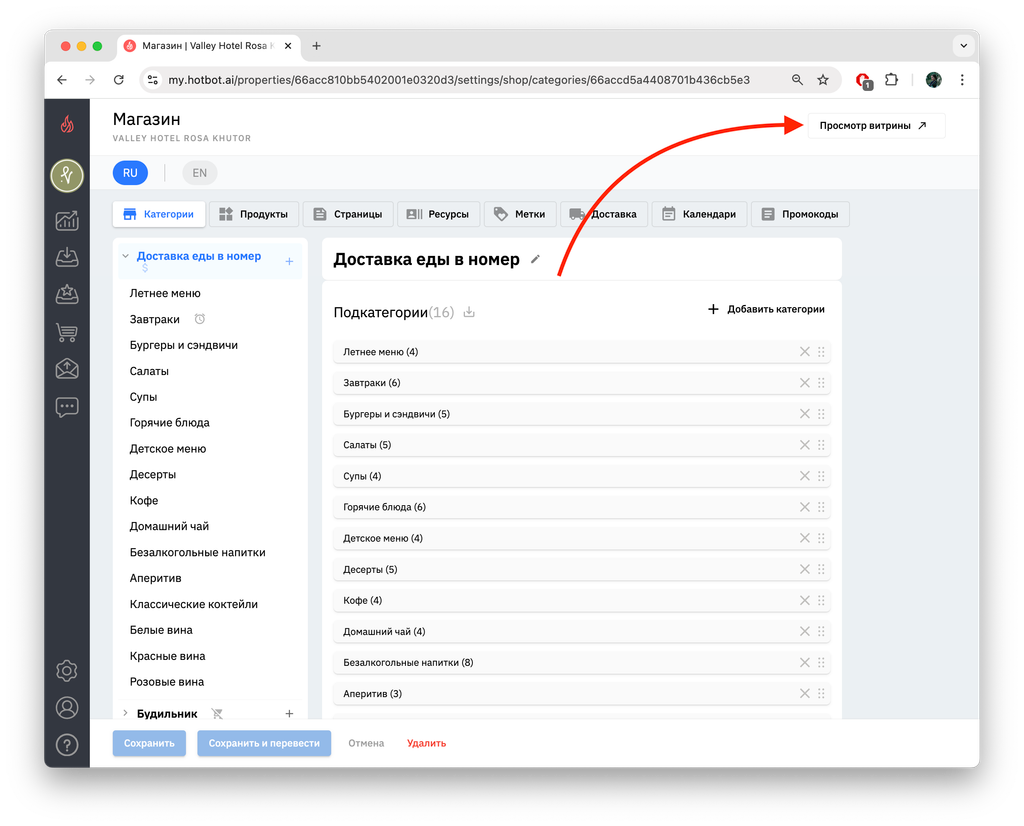The image size is (1024, 826).
Task: Remove Кофе (4) subcategory row
Action: click(805, 600)
